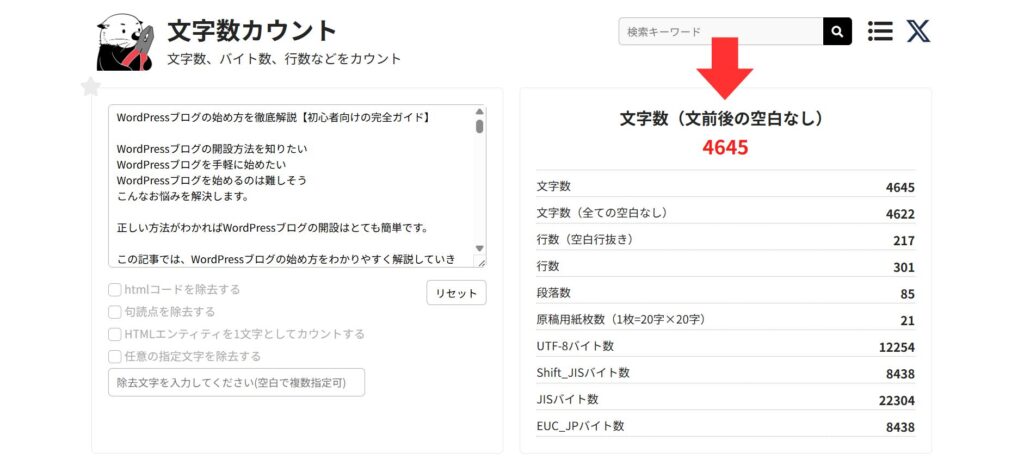Click the 文字数カウント site title
Viewport: 1024px width, 466px height.
click(x=252, y=30)
